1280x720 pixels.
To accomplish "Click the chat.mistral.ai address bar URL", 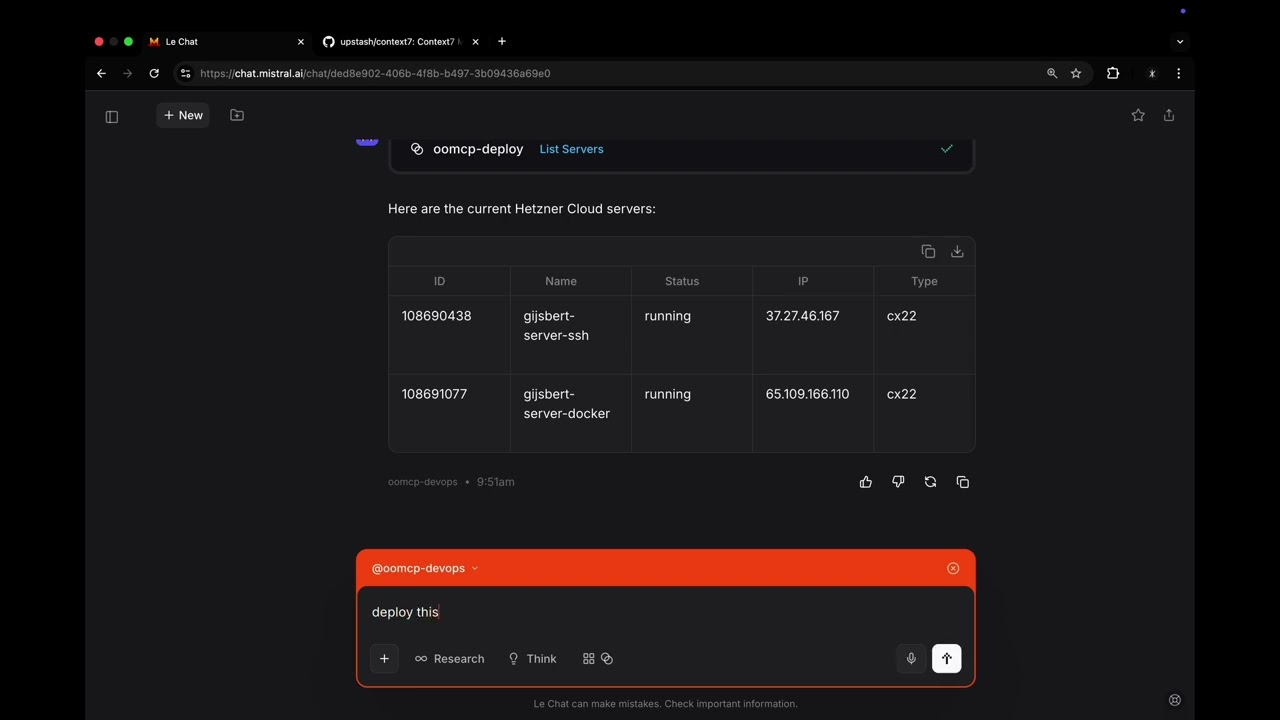I will point(375,73).
